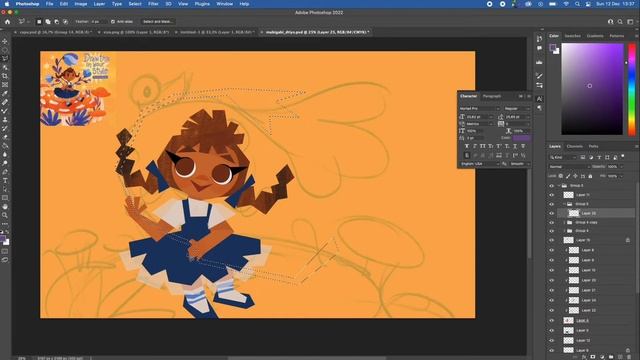Select the Eyedropper tool
Viewport: 640px width, 360px height.
click(x=5, y=93)
